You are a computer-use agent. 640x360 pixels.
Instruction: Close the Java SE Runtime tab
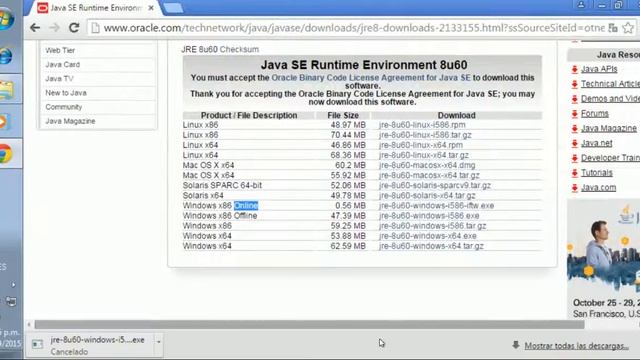click(151, 8)
